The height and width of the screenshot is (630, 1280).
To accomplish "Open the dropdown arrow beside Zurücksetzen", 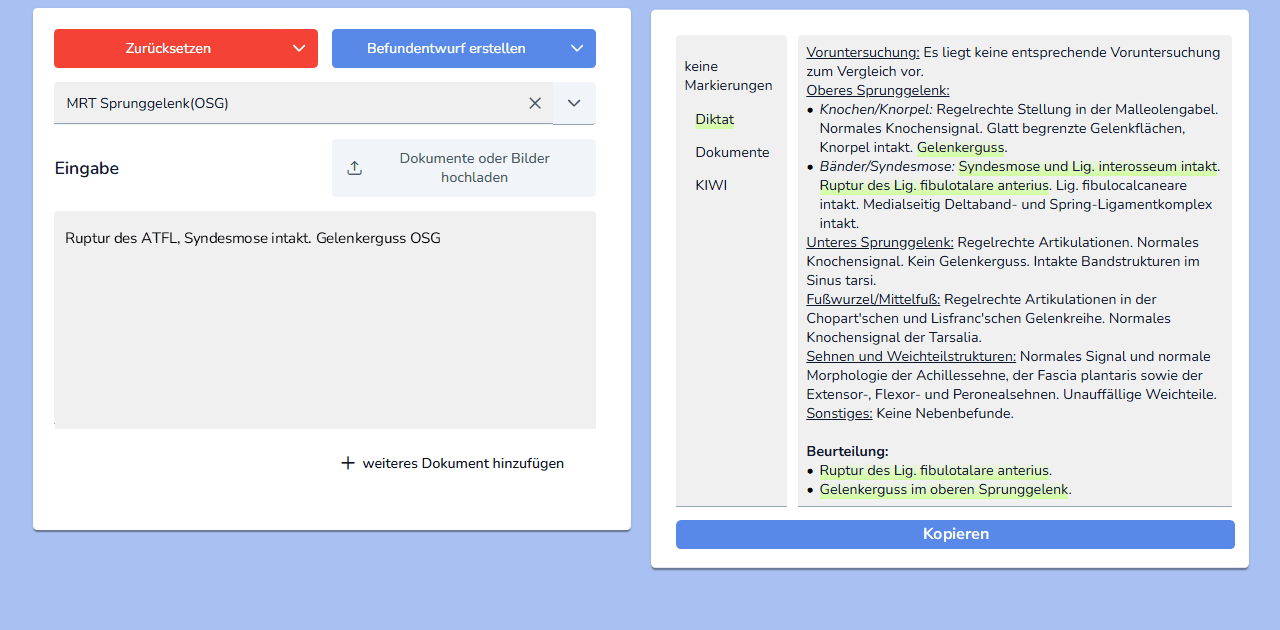I will pyautogui.click(x=299, y=48).
